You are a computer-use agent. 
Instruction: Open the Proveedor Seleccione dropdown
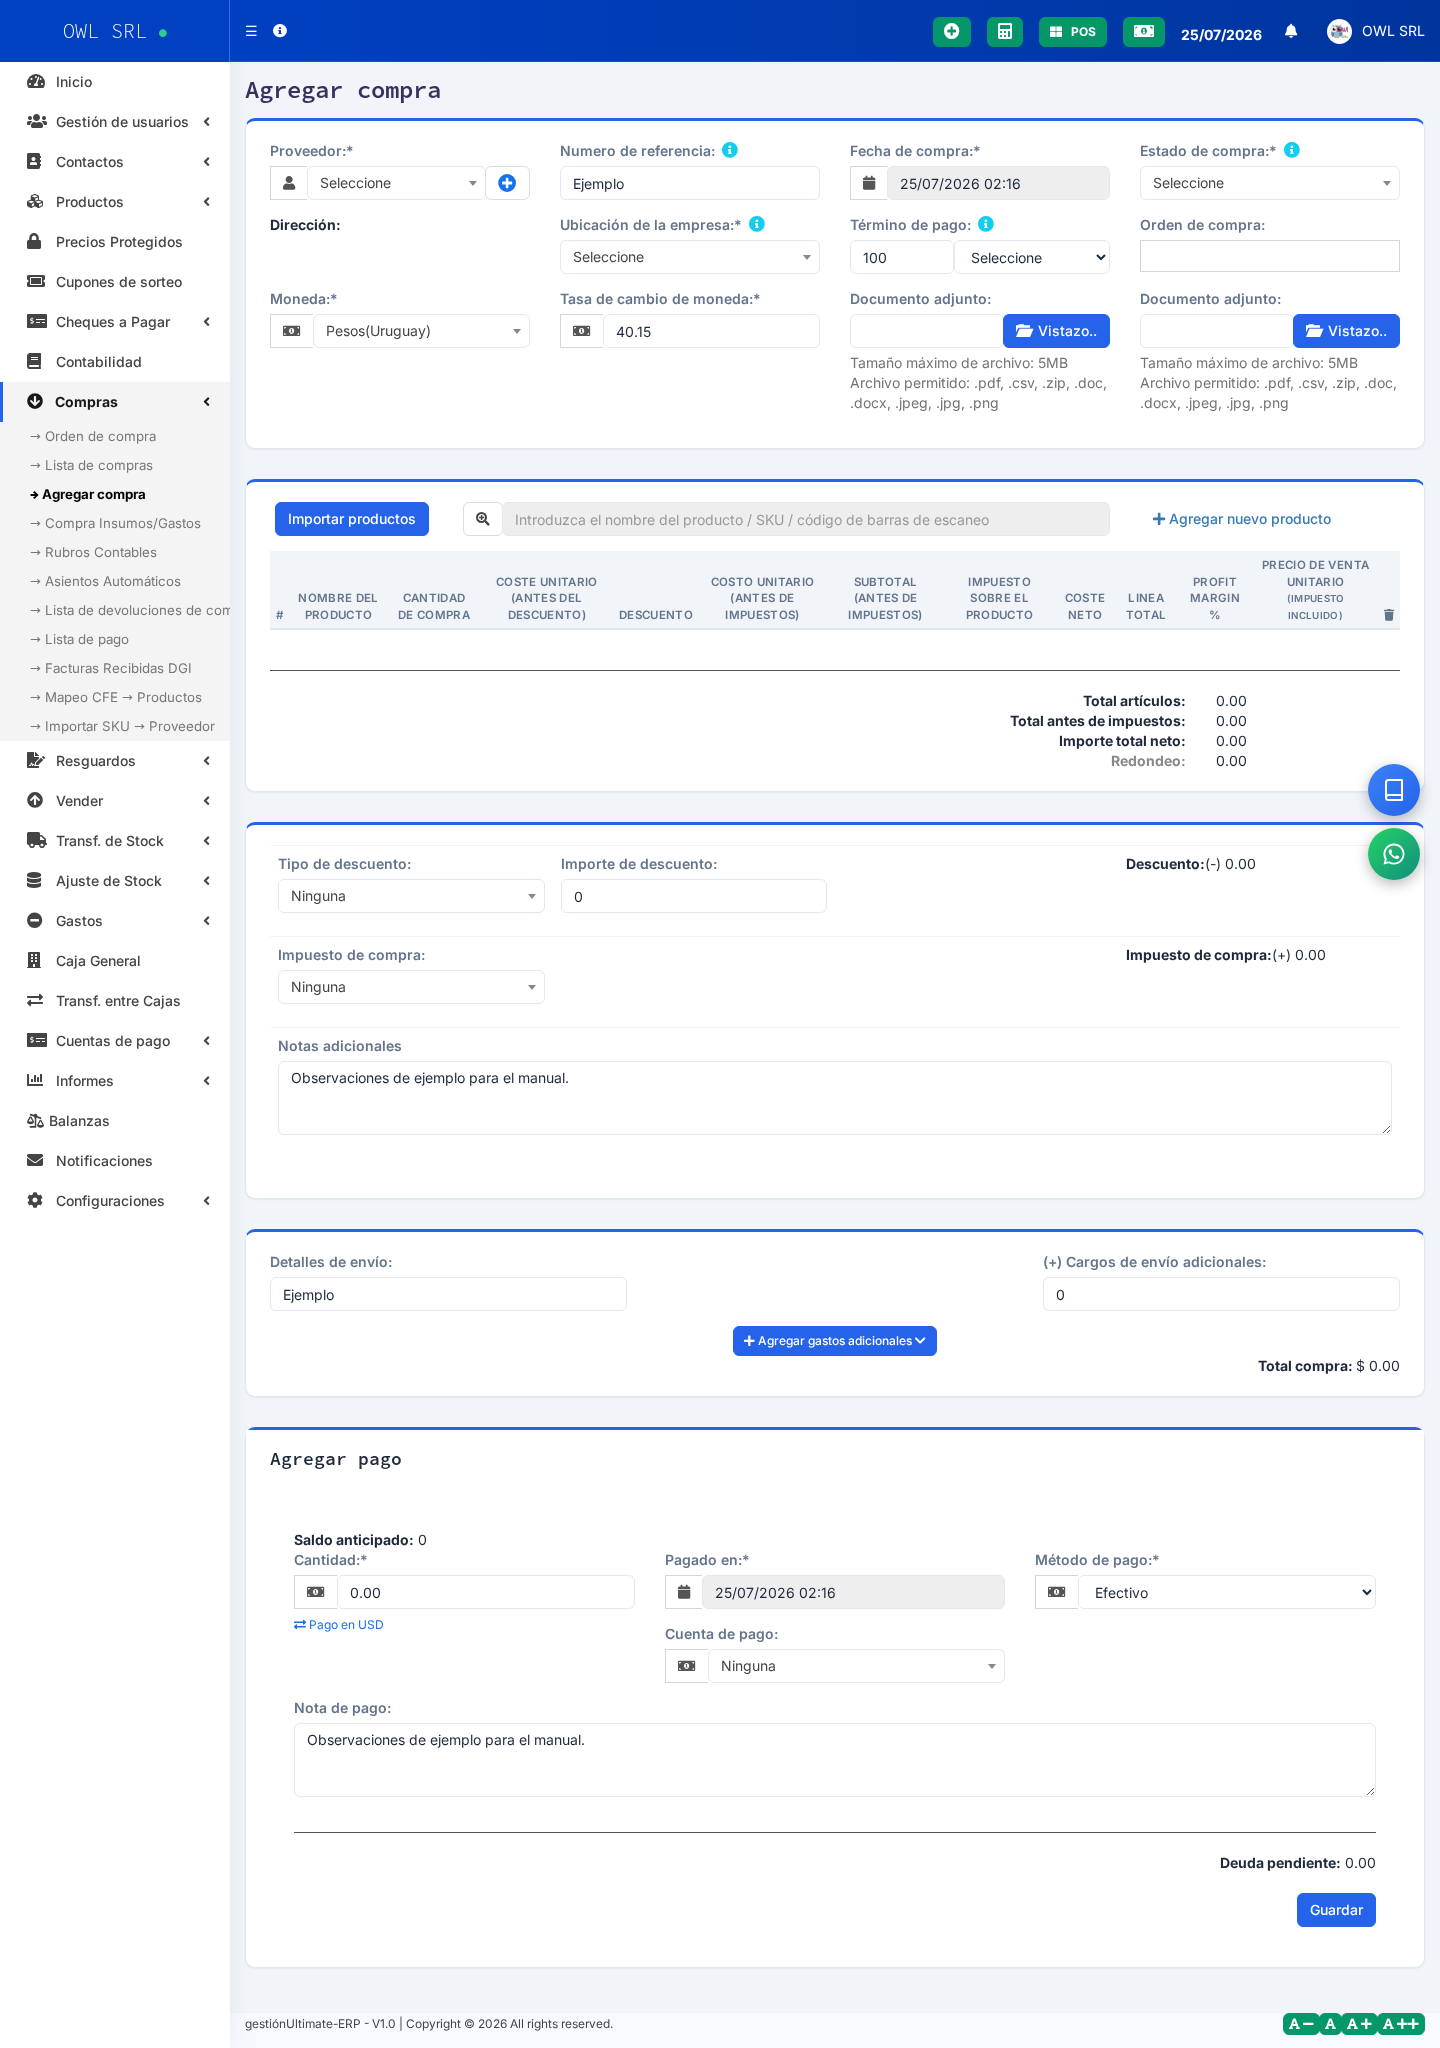pos(396,183)
